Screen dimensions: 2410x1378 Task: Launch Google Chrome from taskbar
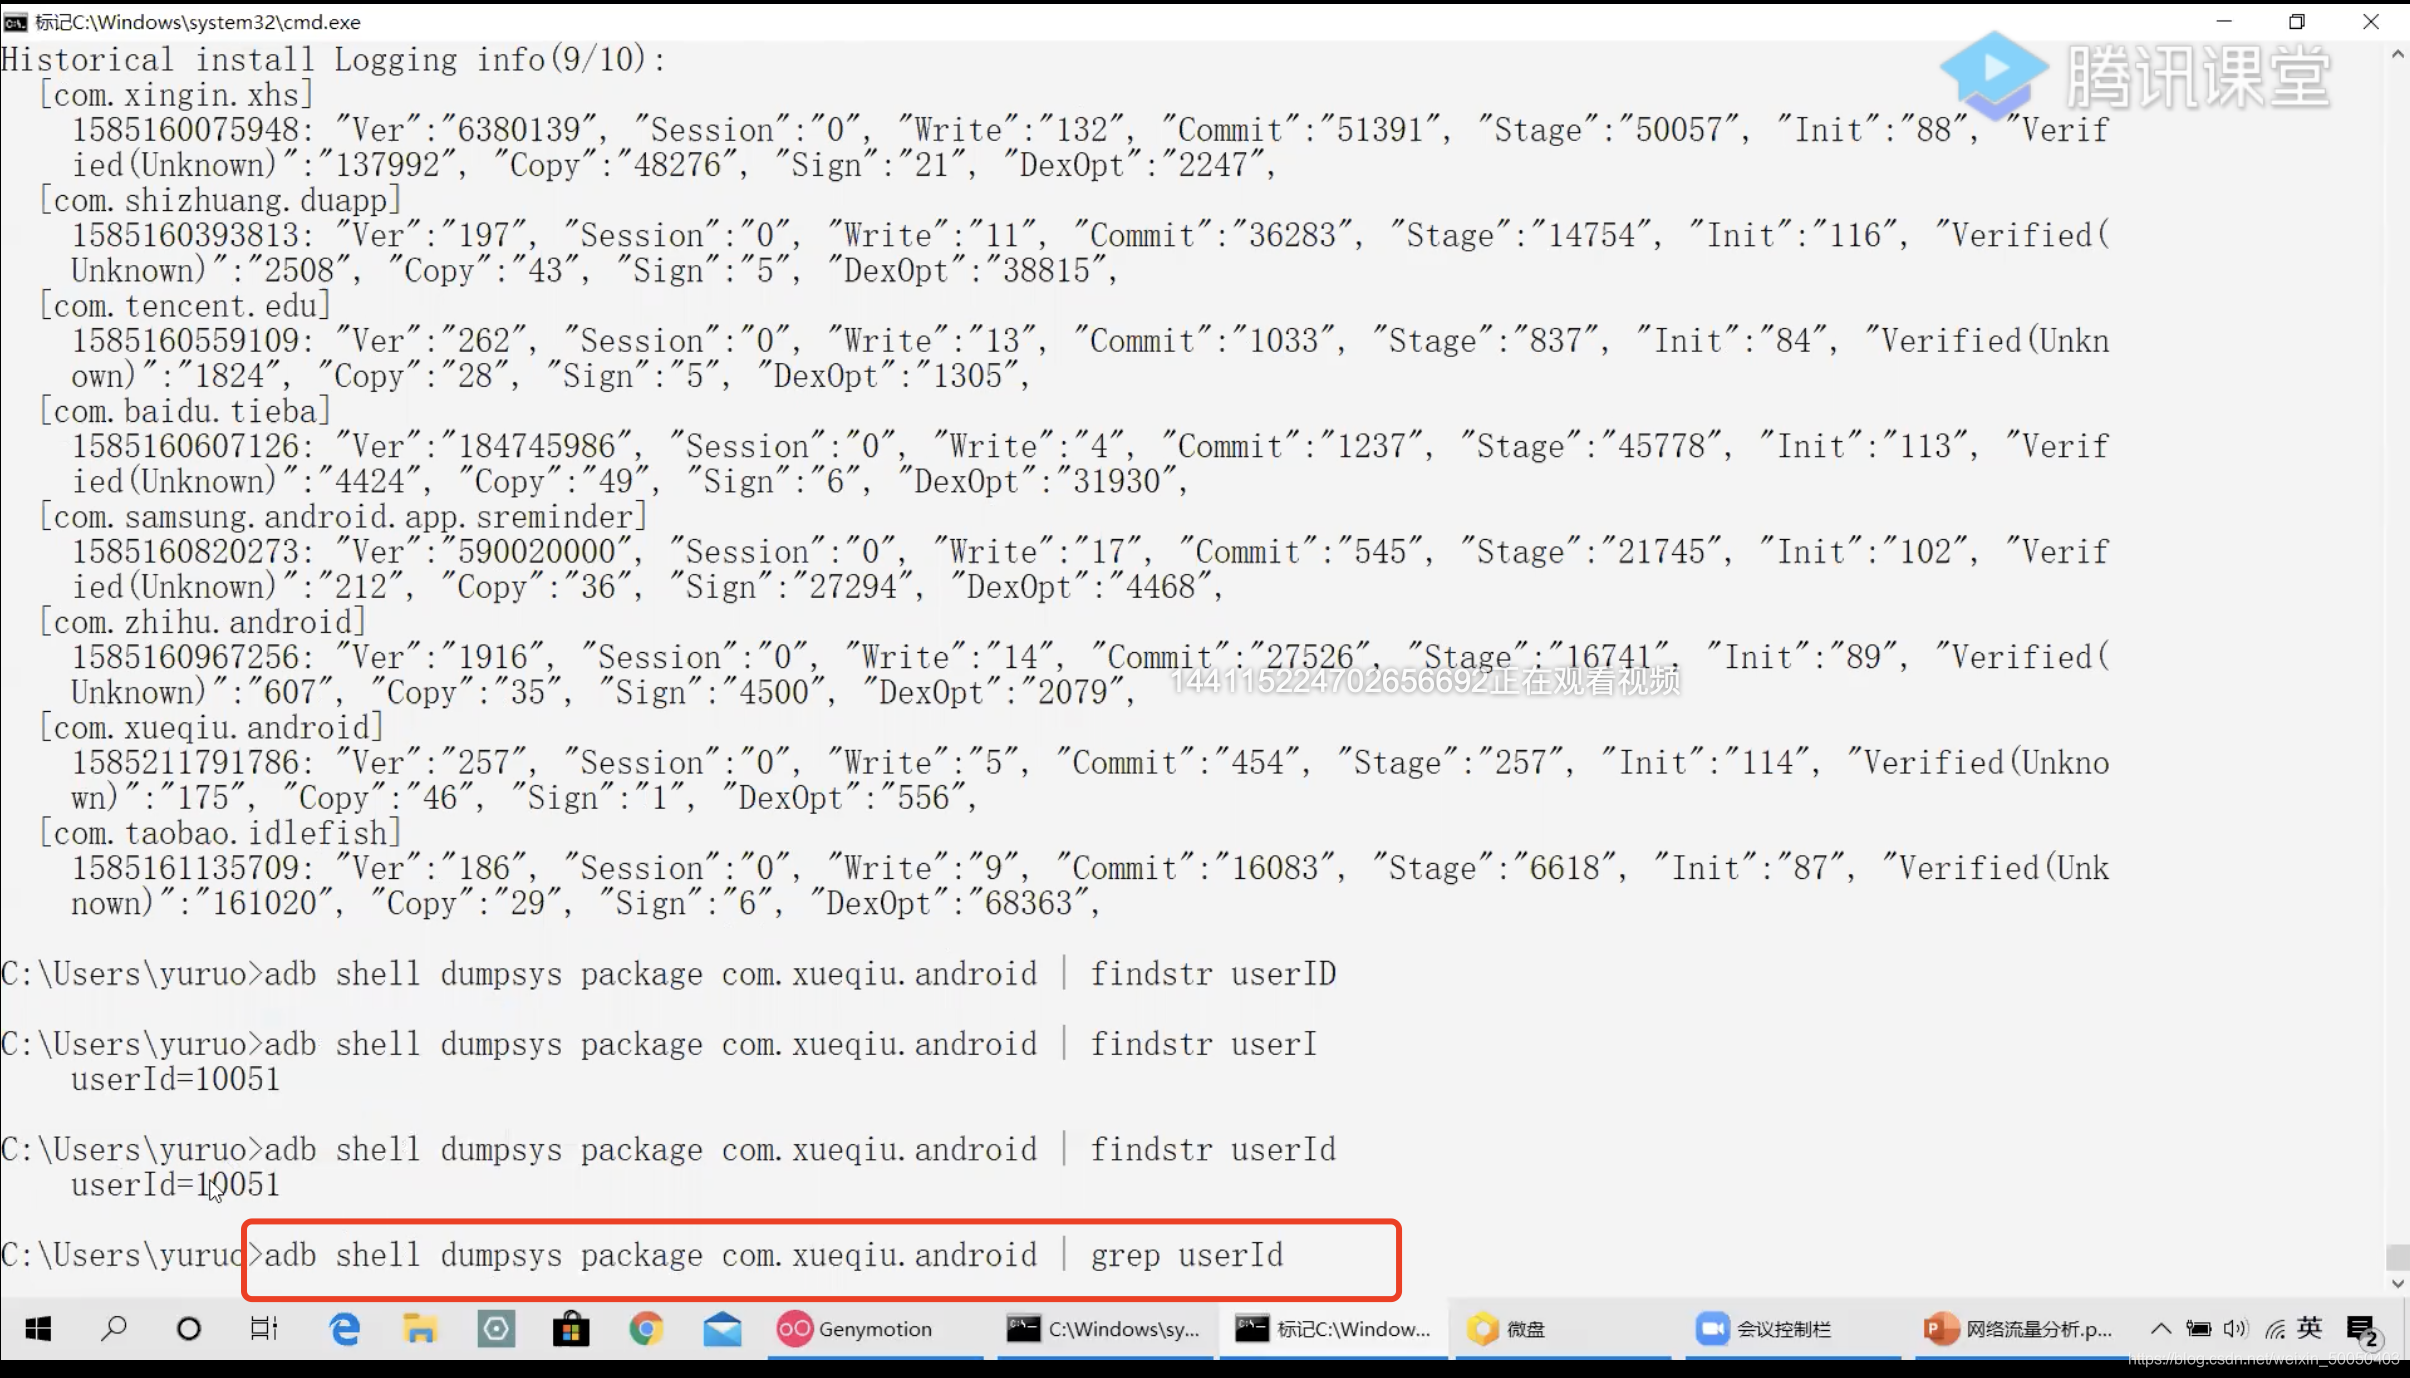(x=646, y=1329)
